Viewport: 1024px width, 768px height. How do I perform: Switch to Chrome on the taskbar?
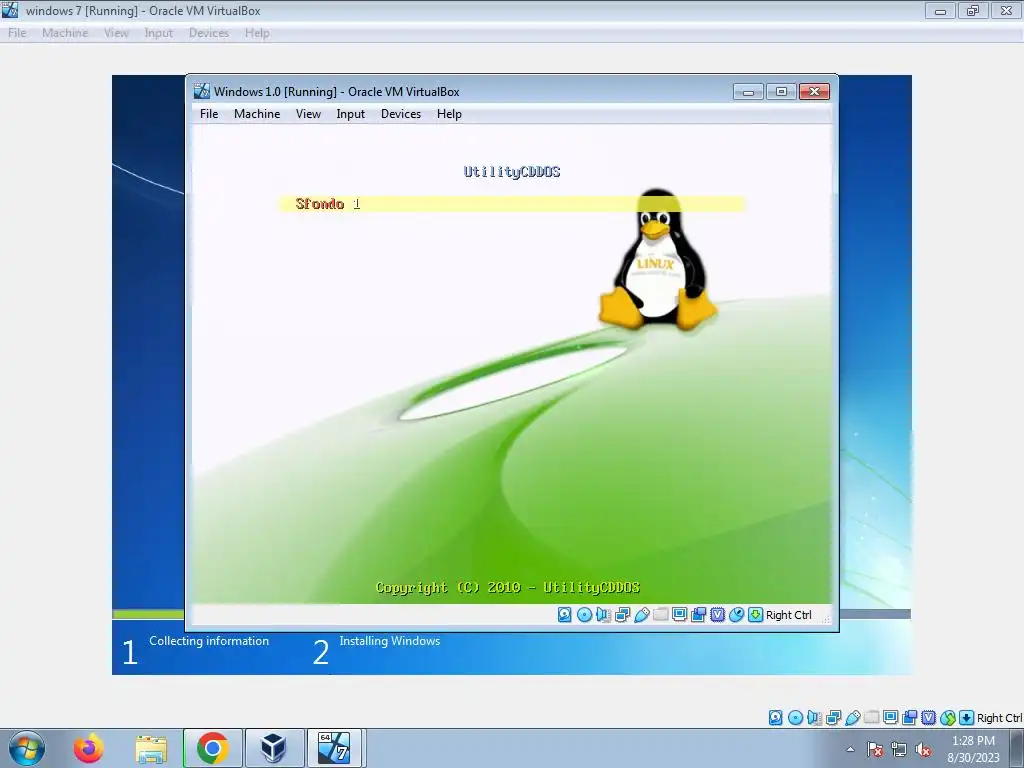tap(212, 748)
